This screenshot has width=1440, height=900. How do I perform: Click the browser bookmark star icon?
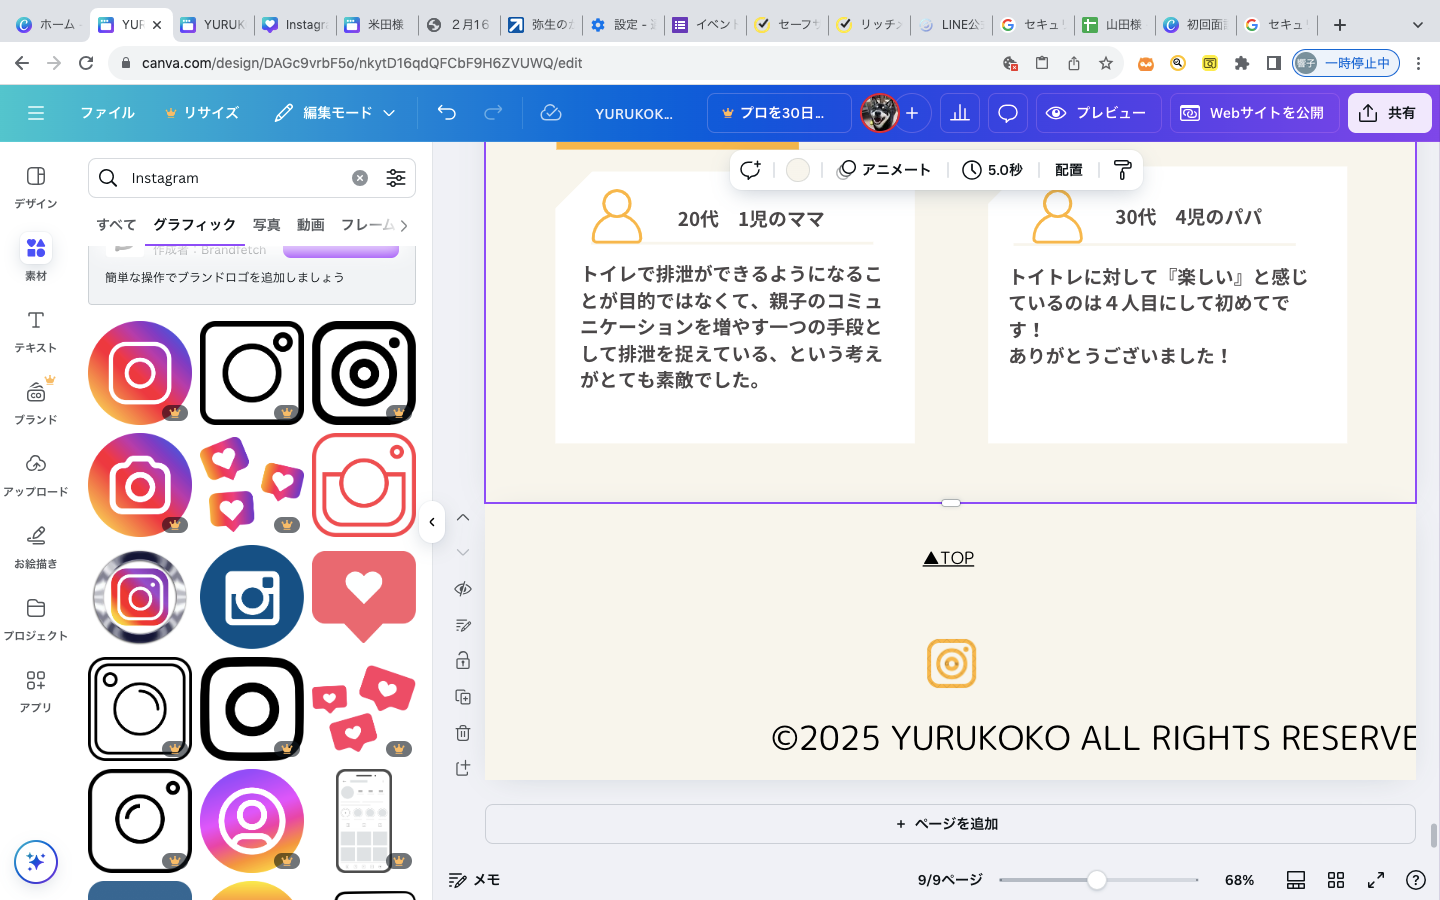tap(1106, 63)
